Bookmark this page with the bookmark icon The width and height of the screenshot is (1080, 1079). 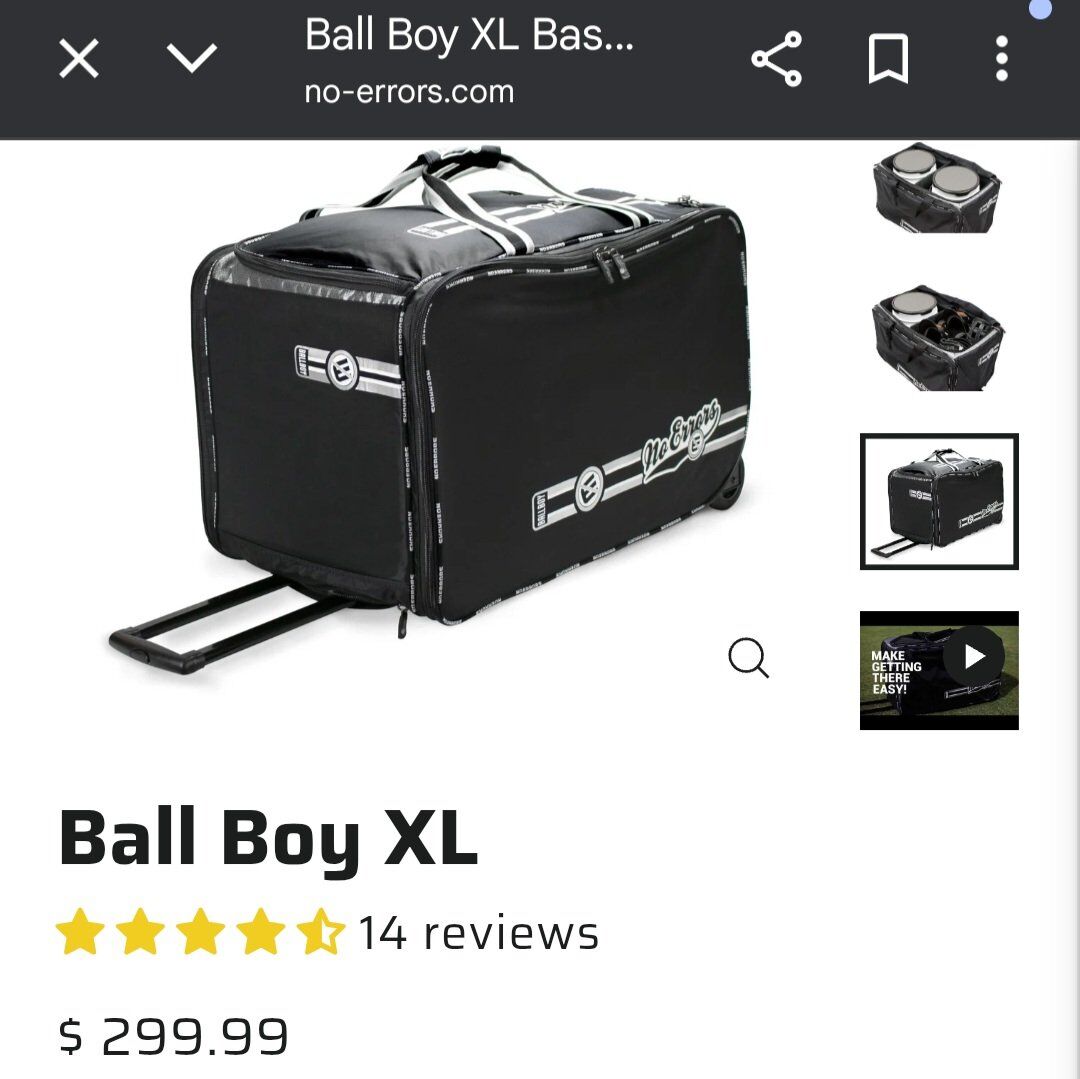(x=888, y=59)
